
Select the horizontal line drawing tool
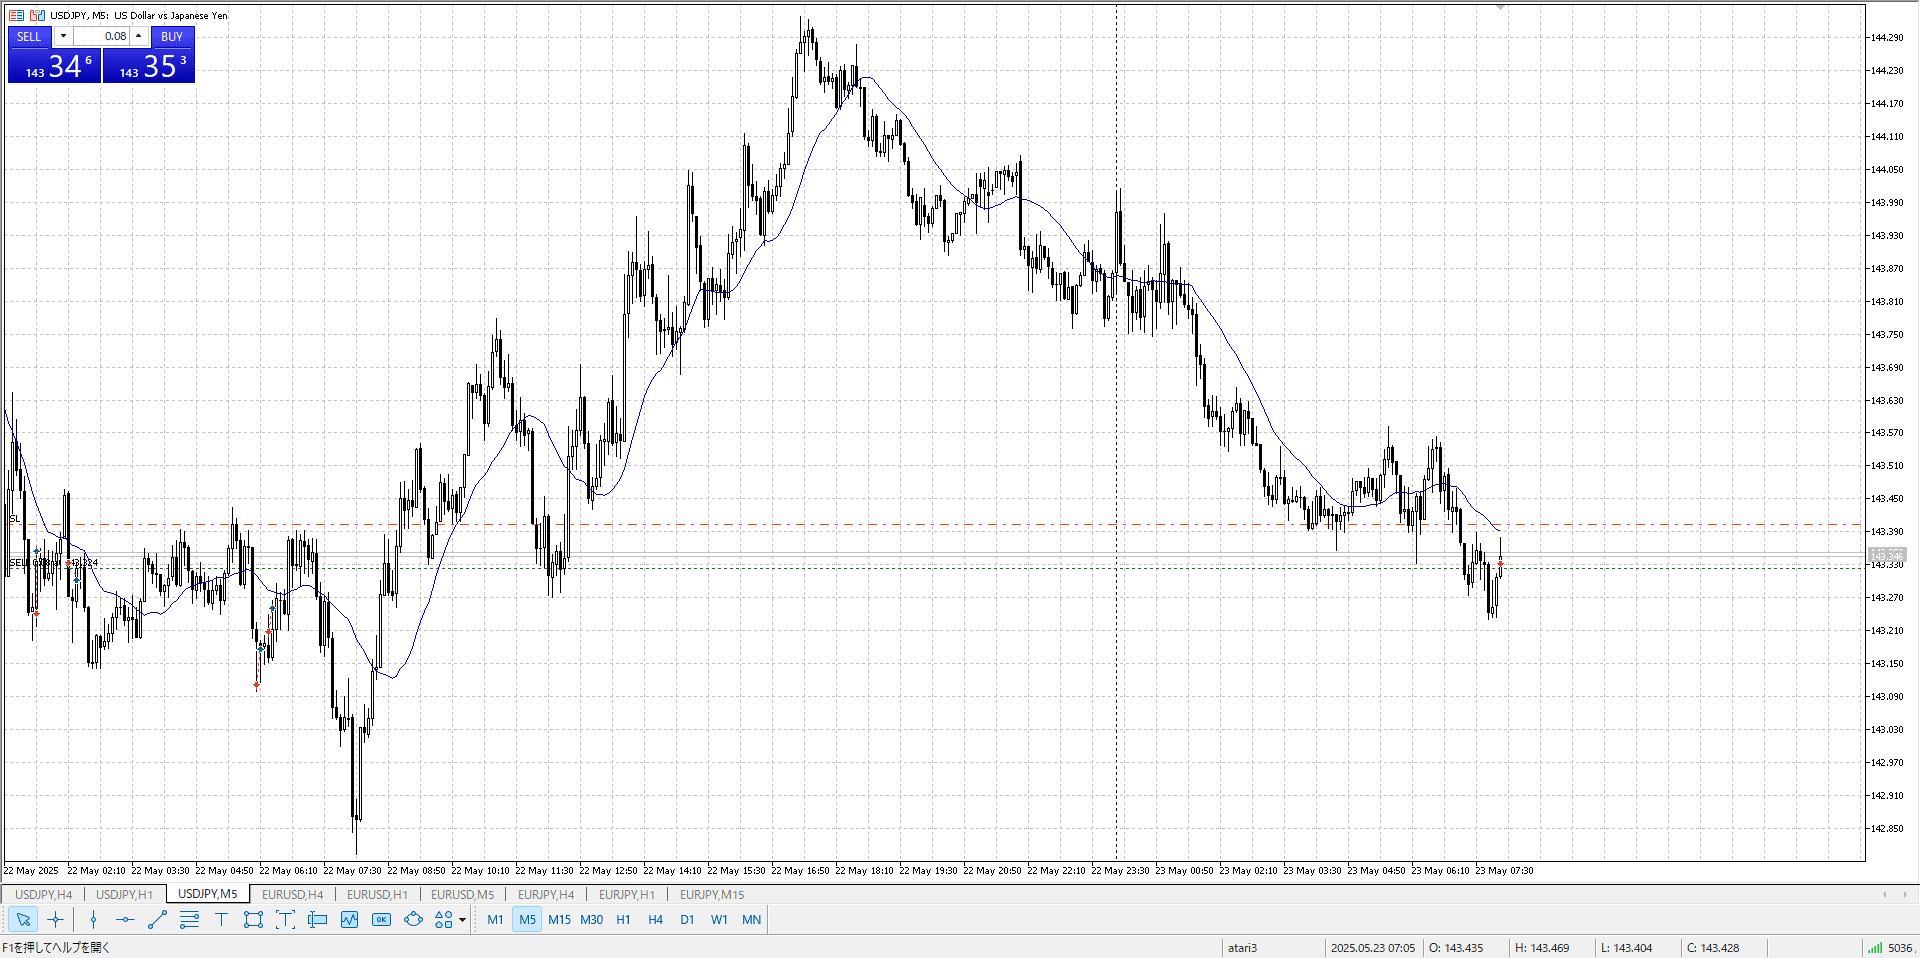click(125, 920)
